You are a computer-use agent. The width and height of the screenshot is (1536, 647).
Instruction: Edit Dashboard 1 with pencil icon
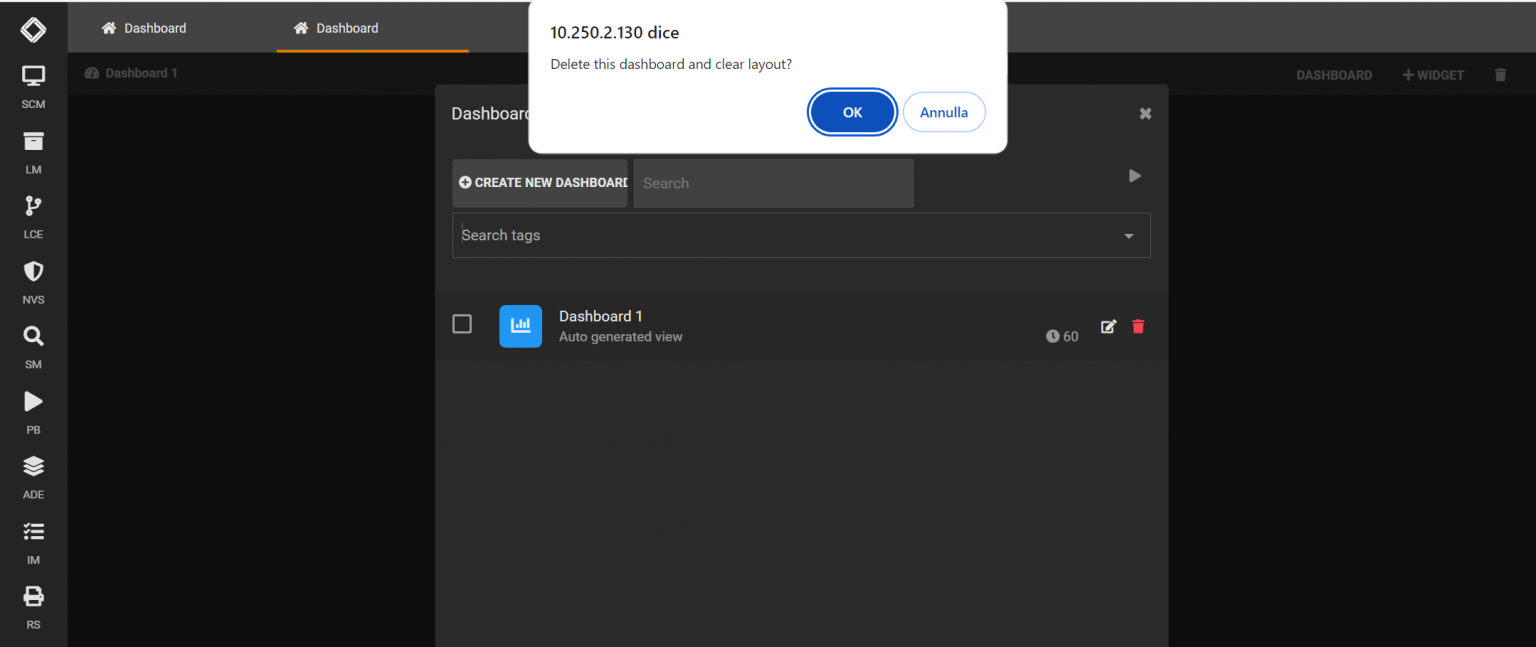[x=1108, y=326]
